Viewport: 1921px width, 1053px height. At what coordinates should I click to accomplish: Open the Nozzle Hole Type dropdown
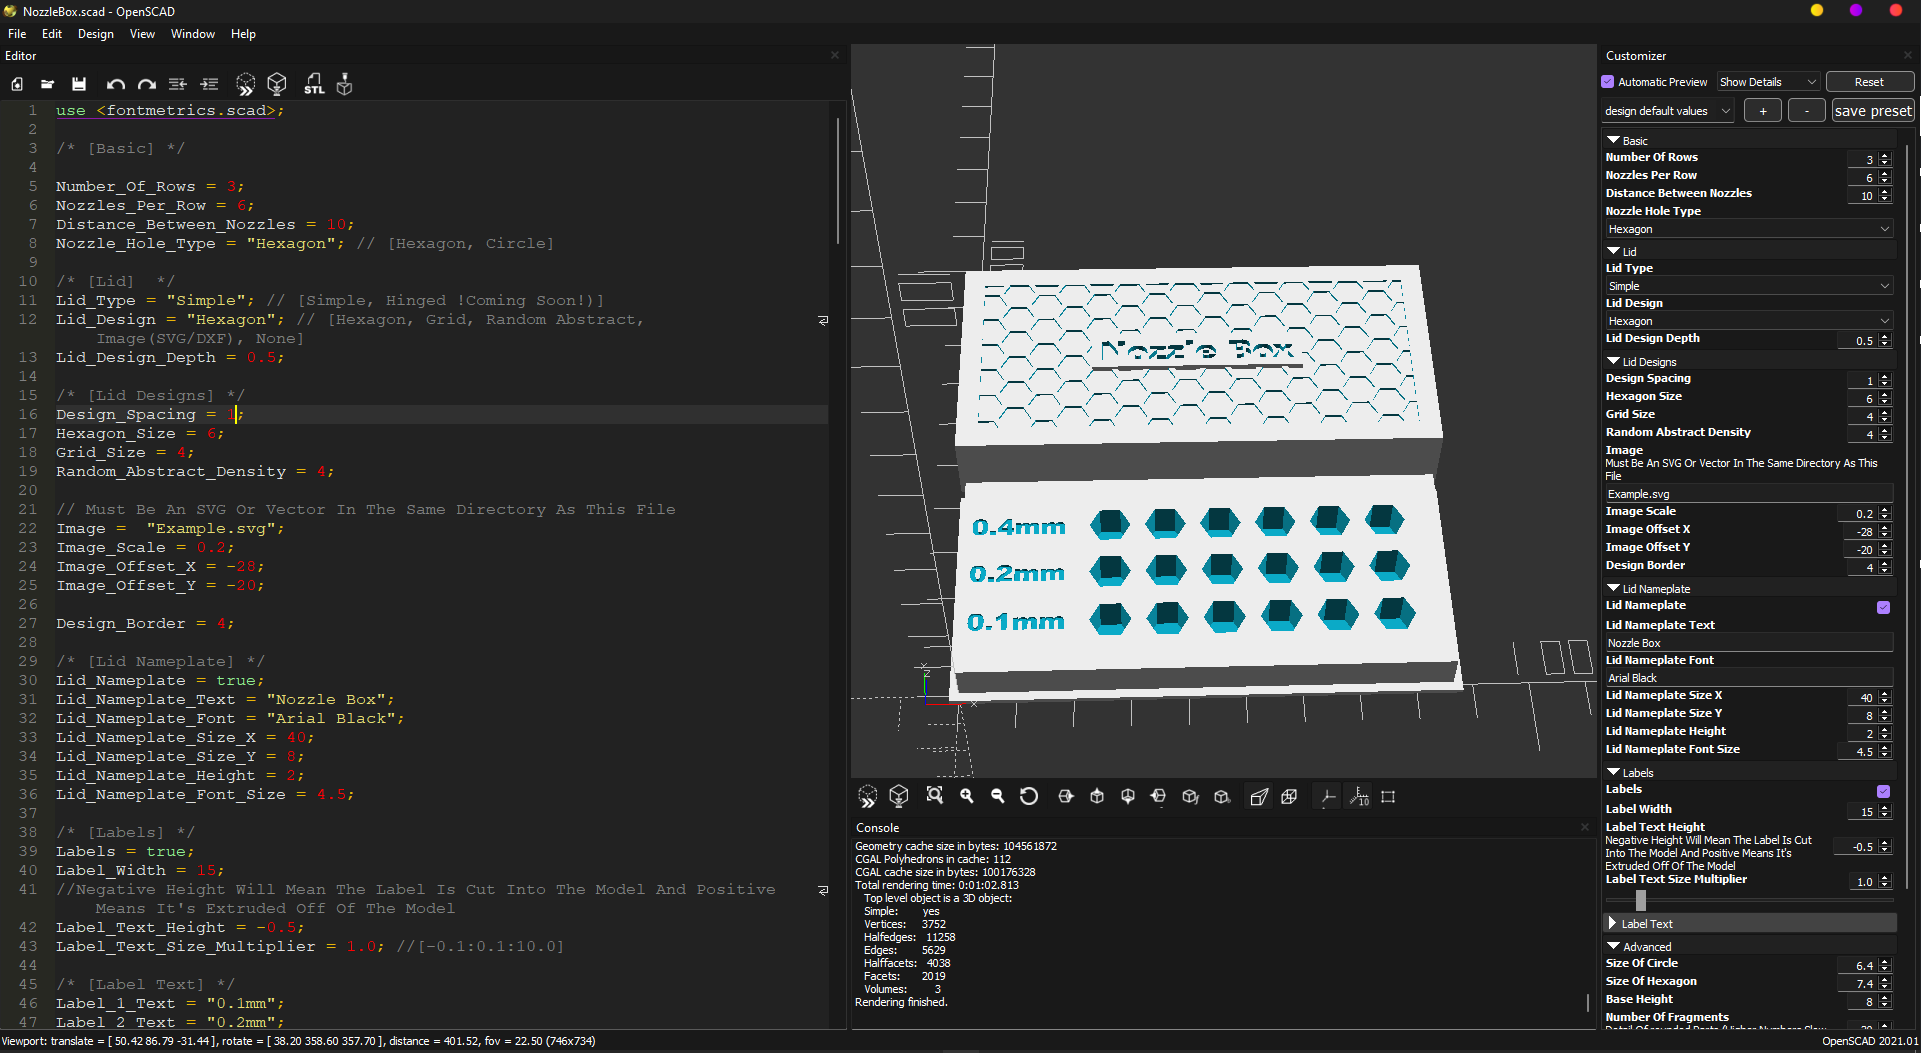click(x=1749, y=229)
